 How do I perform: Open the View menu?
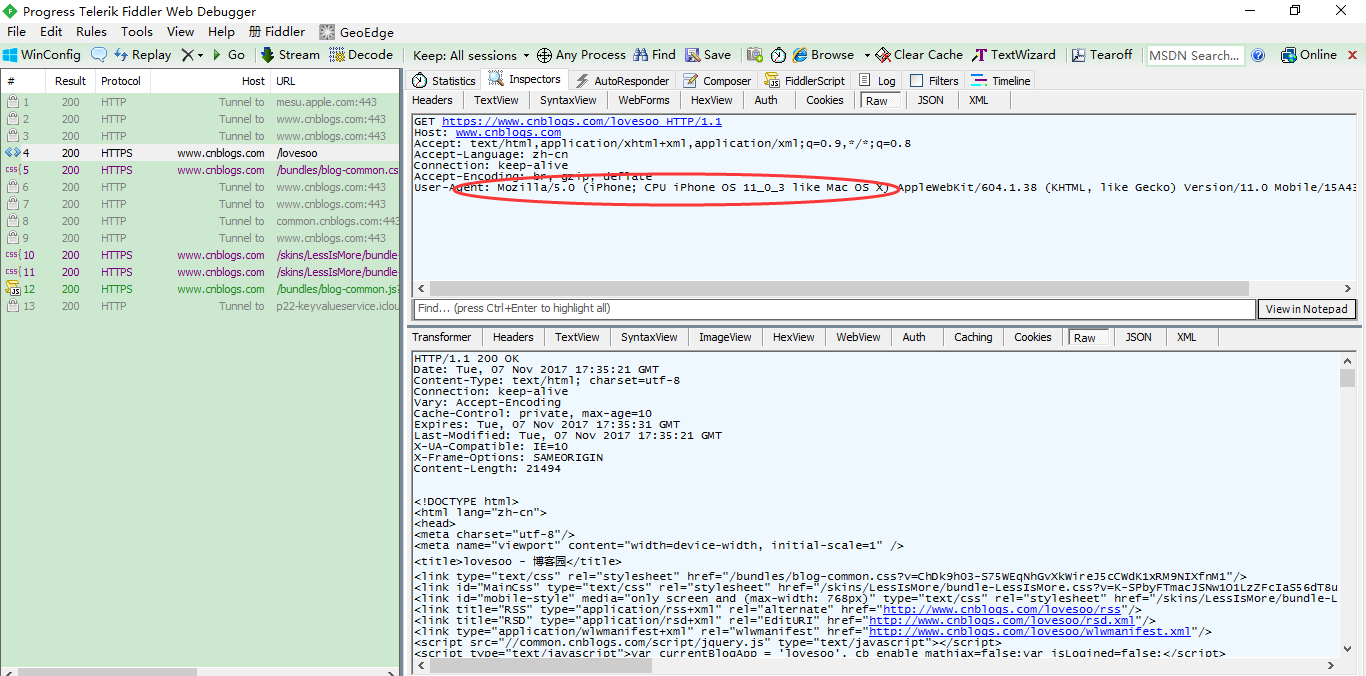click(x=181, y=32)
